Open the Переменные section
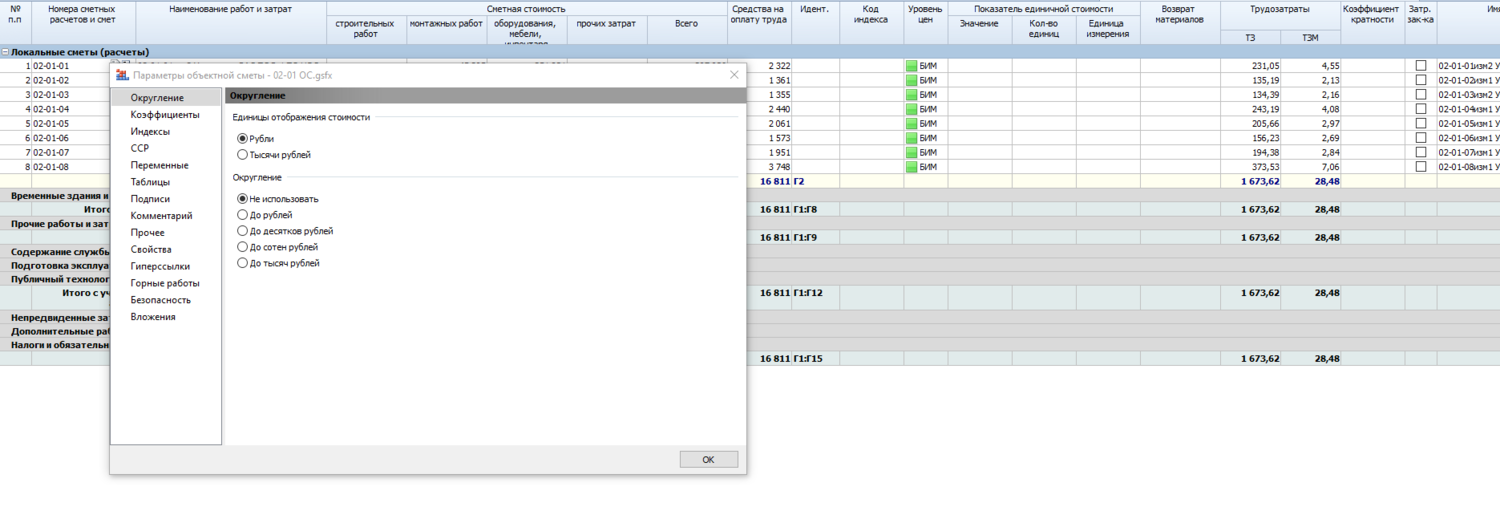 (166, 165)
